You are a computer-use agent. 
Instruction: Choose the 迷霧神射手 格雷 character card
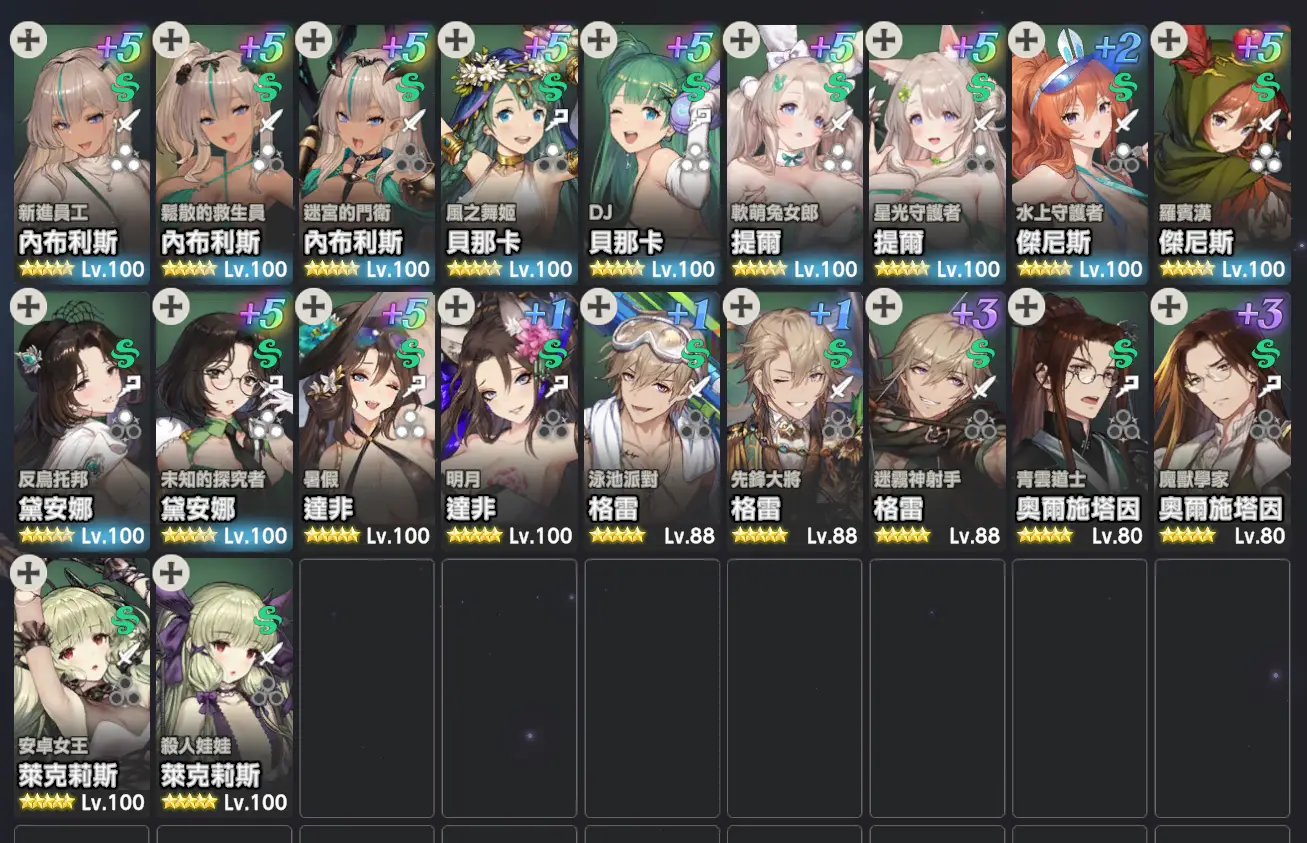tap(937, 421)
